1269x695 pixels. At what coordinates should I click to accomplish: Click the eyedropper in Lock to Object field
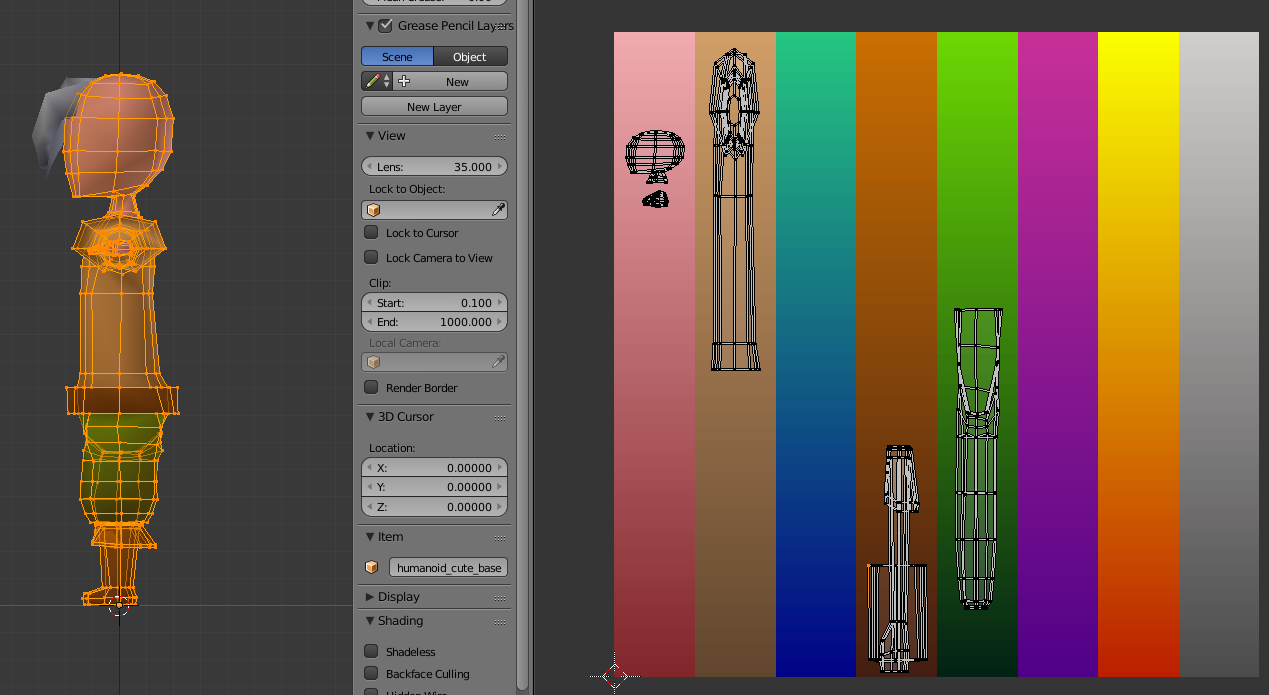tap(498, 210)
